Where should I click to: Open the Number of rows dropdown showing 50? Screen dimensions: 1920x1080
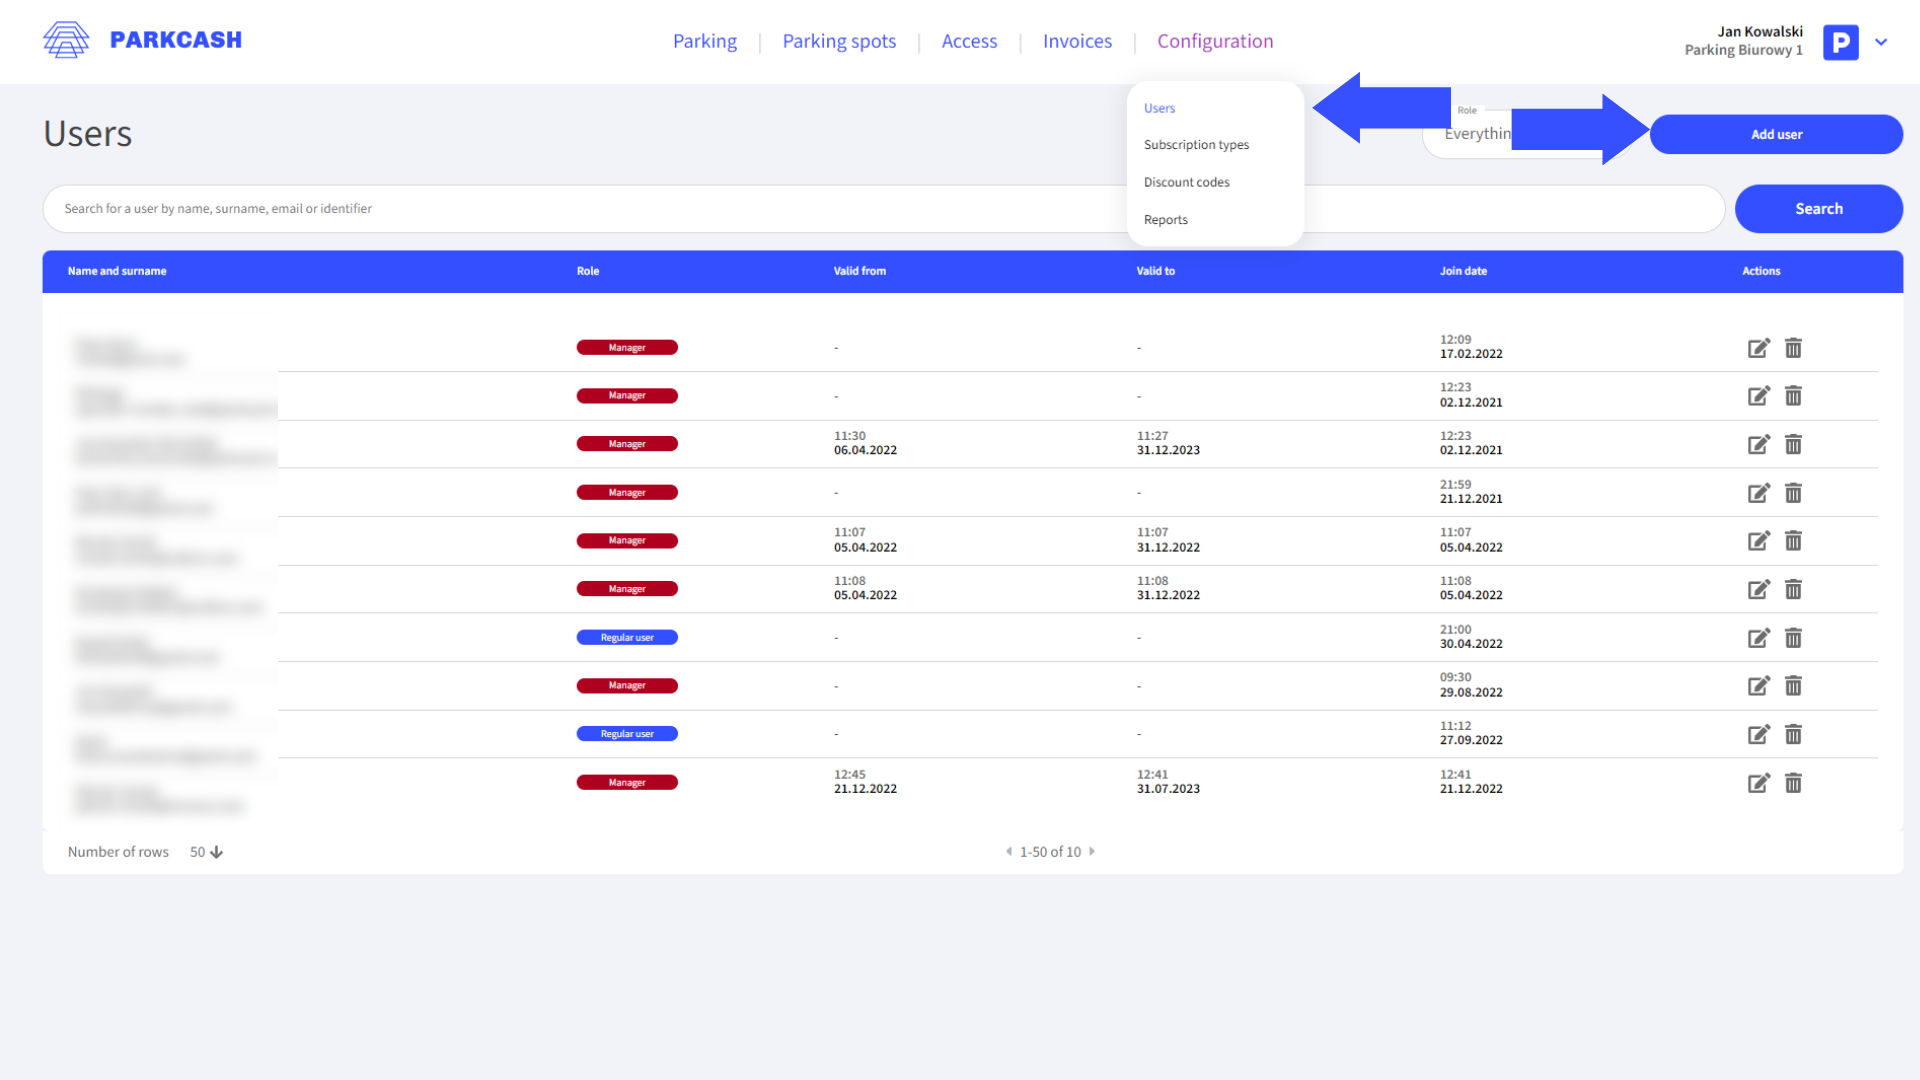(205, 851)
